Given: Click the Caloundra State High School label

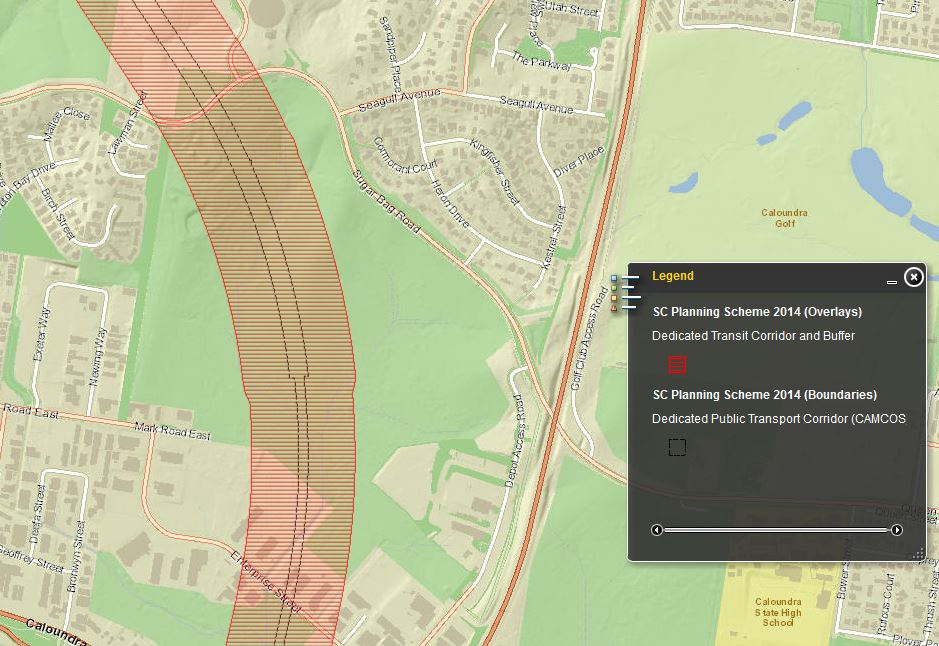Looking at the screenshot, I should pyautogui.click(x=777, y=612).
